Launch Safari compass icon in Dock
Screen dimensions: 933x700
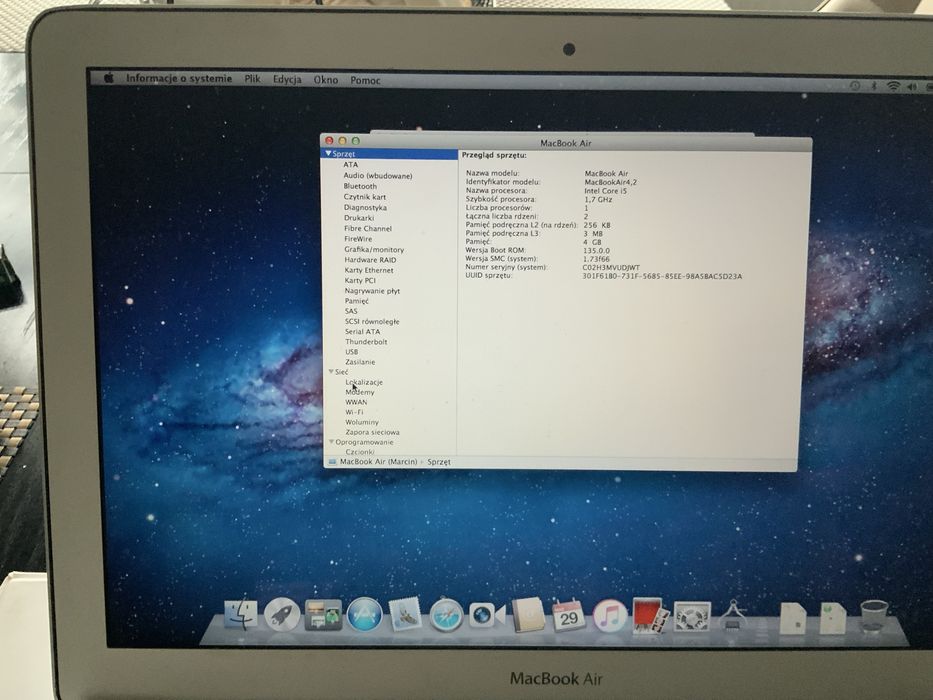click(x=446, y=615)
